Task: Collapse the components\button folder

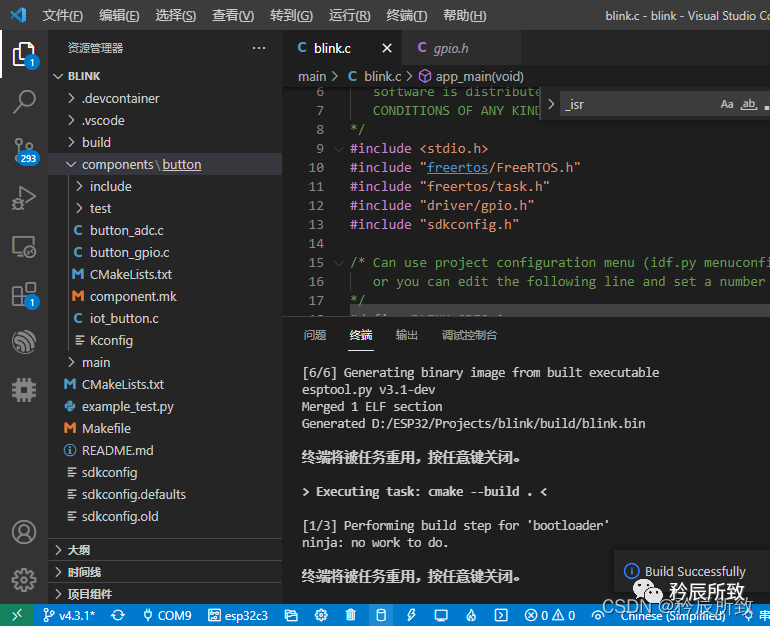Action: pos(70,164)
